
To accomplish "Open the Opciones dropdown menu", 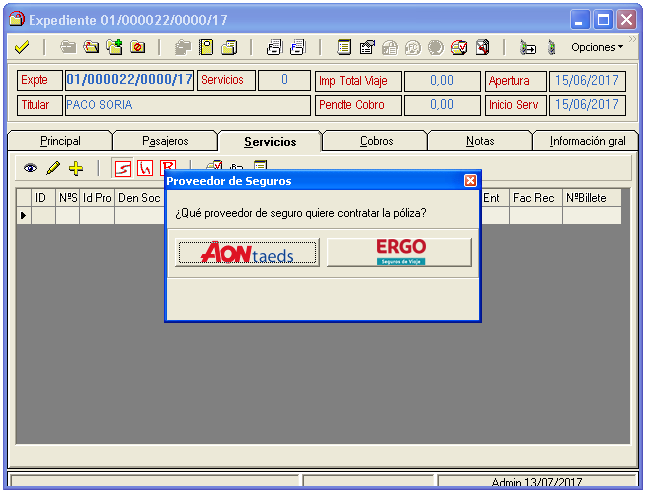I will click(596, 47).
